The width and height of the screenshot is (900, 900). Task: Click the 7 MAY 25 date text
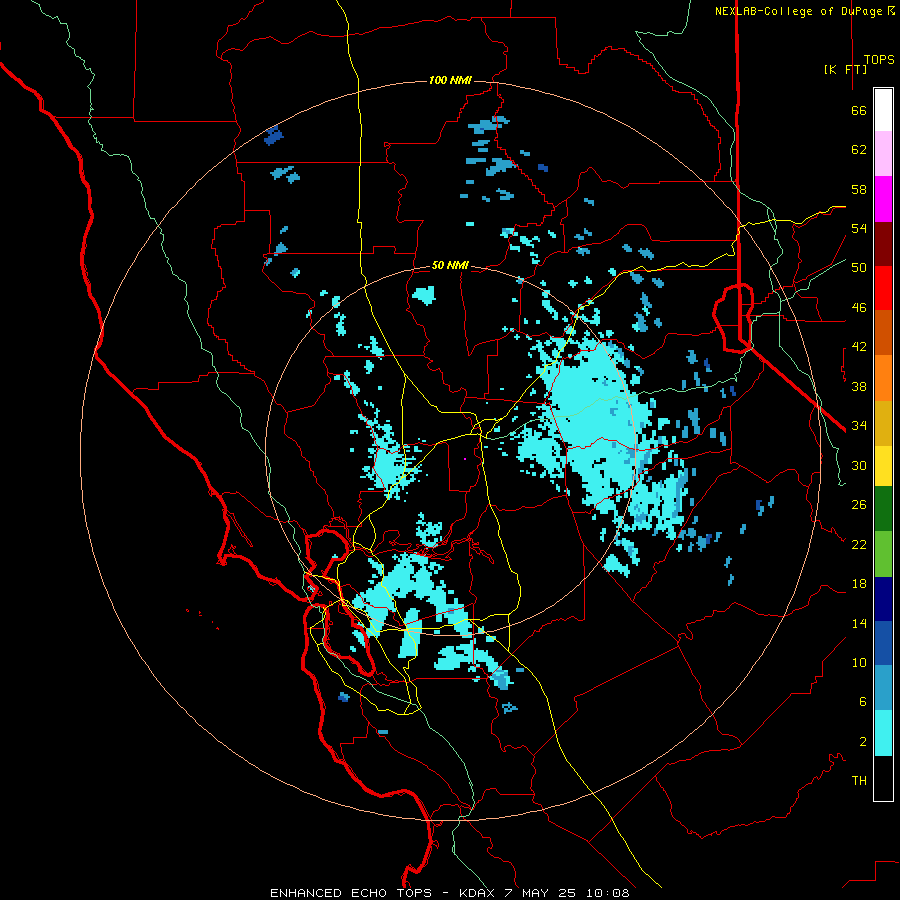click(x=540, y=893)
